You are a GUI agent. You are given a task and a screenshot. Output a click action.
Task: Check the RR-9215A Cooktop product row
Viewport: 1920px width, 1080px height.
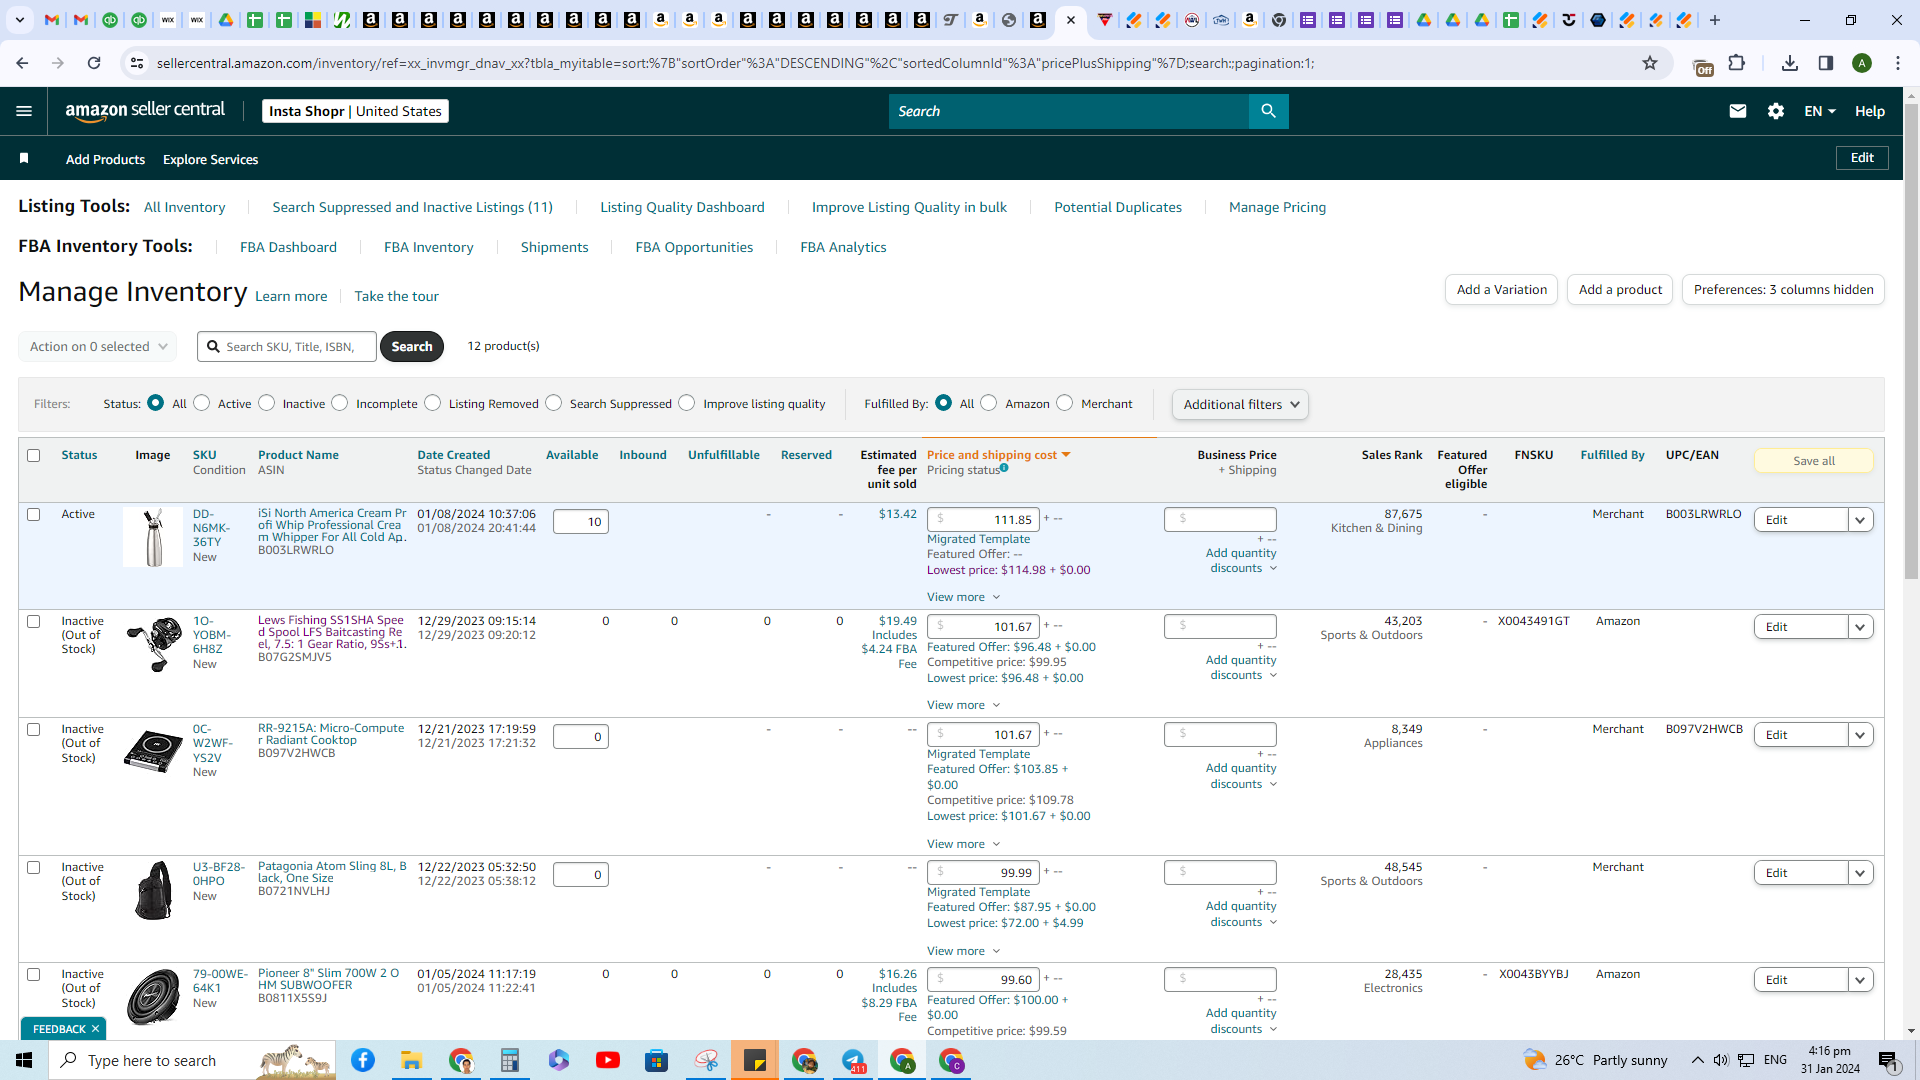pyautogui.click(x=33, y=729)
